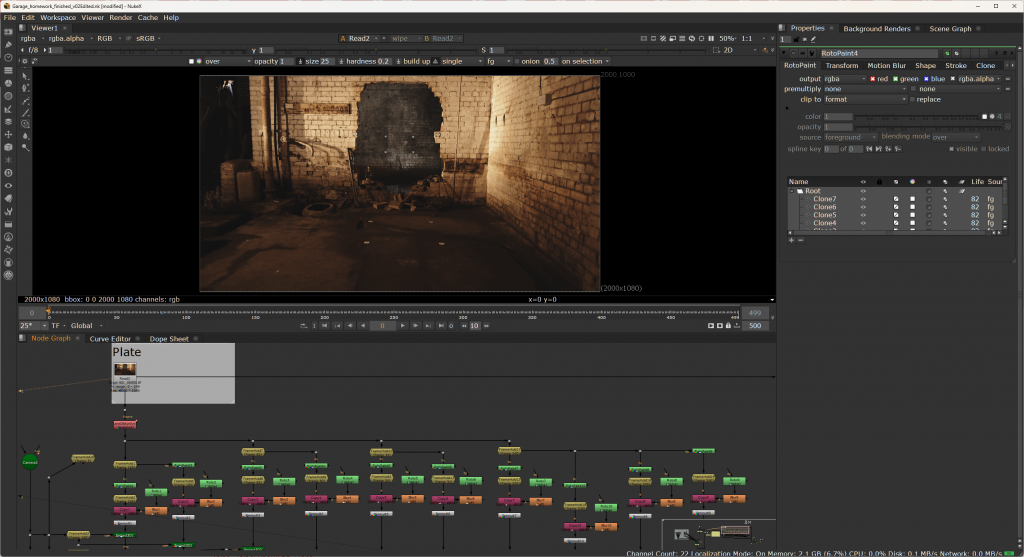Open the over blending dropdown in tool settings

tap(227, 61)
